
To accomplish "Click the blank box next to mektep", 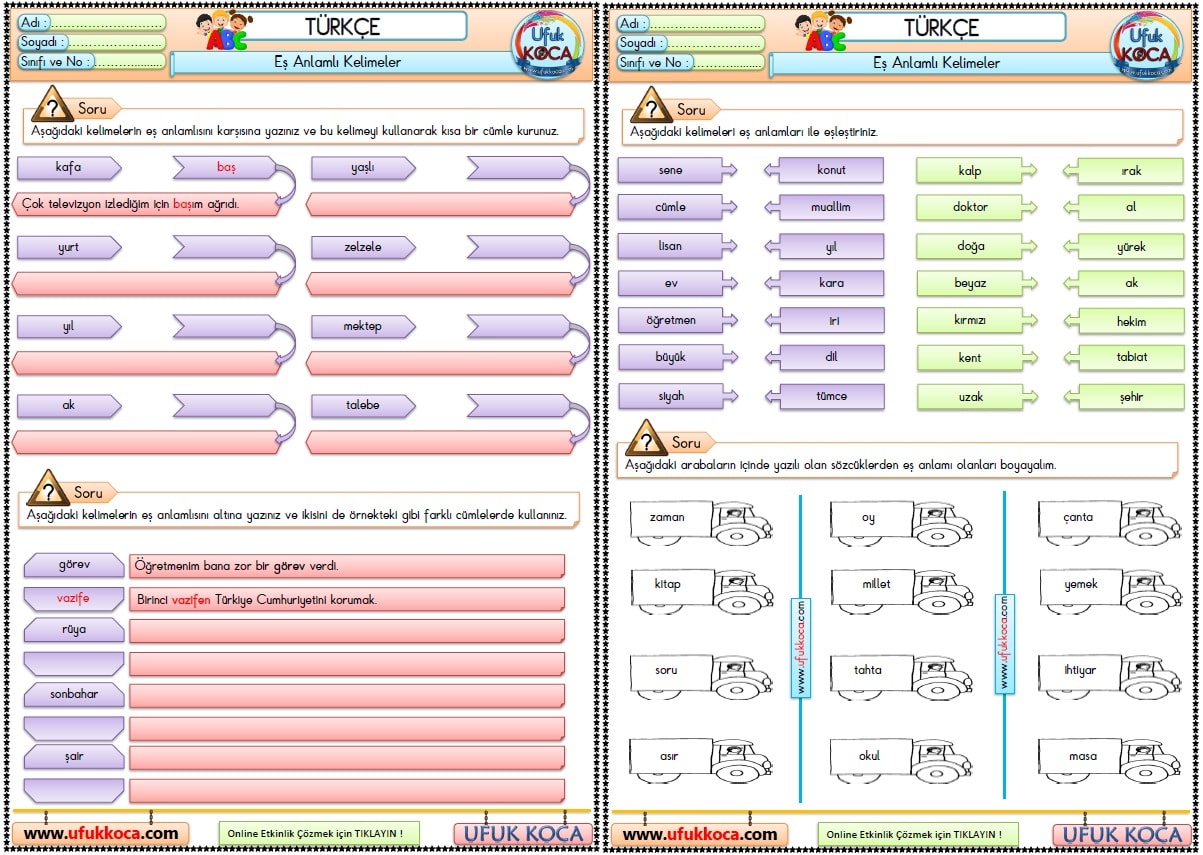I will pos(519,326).
